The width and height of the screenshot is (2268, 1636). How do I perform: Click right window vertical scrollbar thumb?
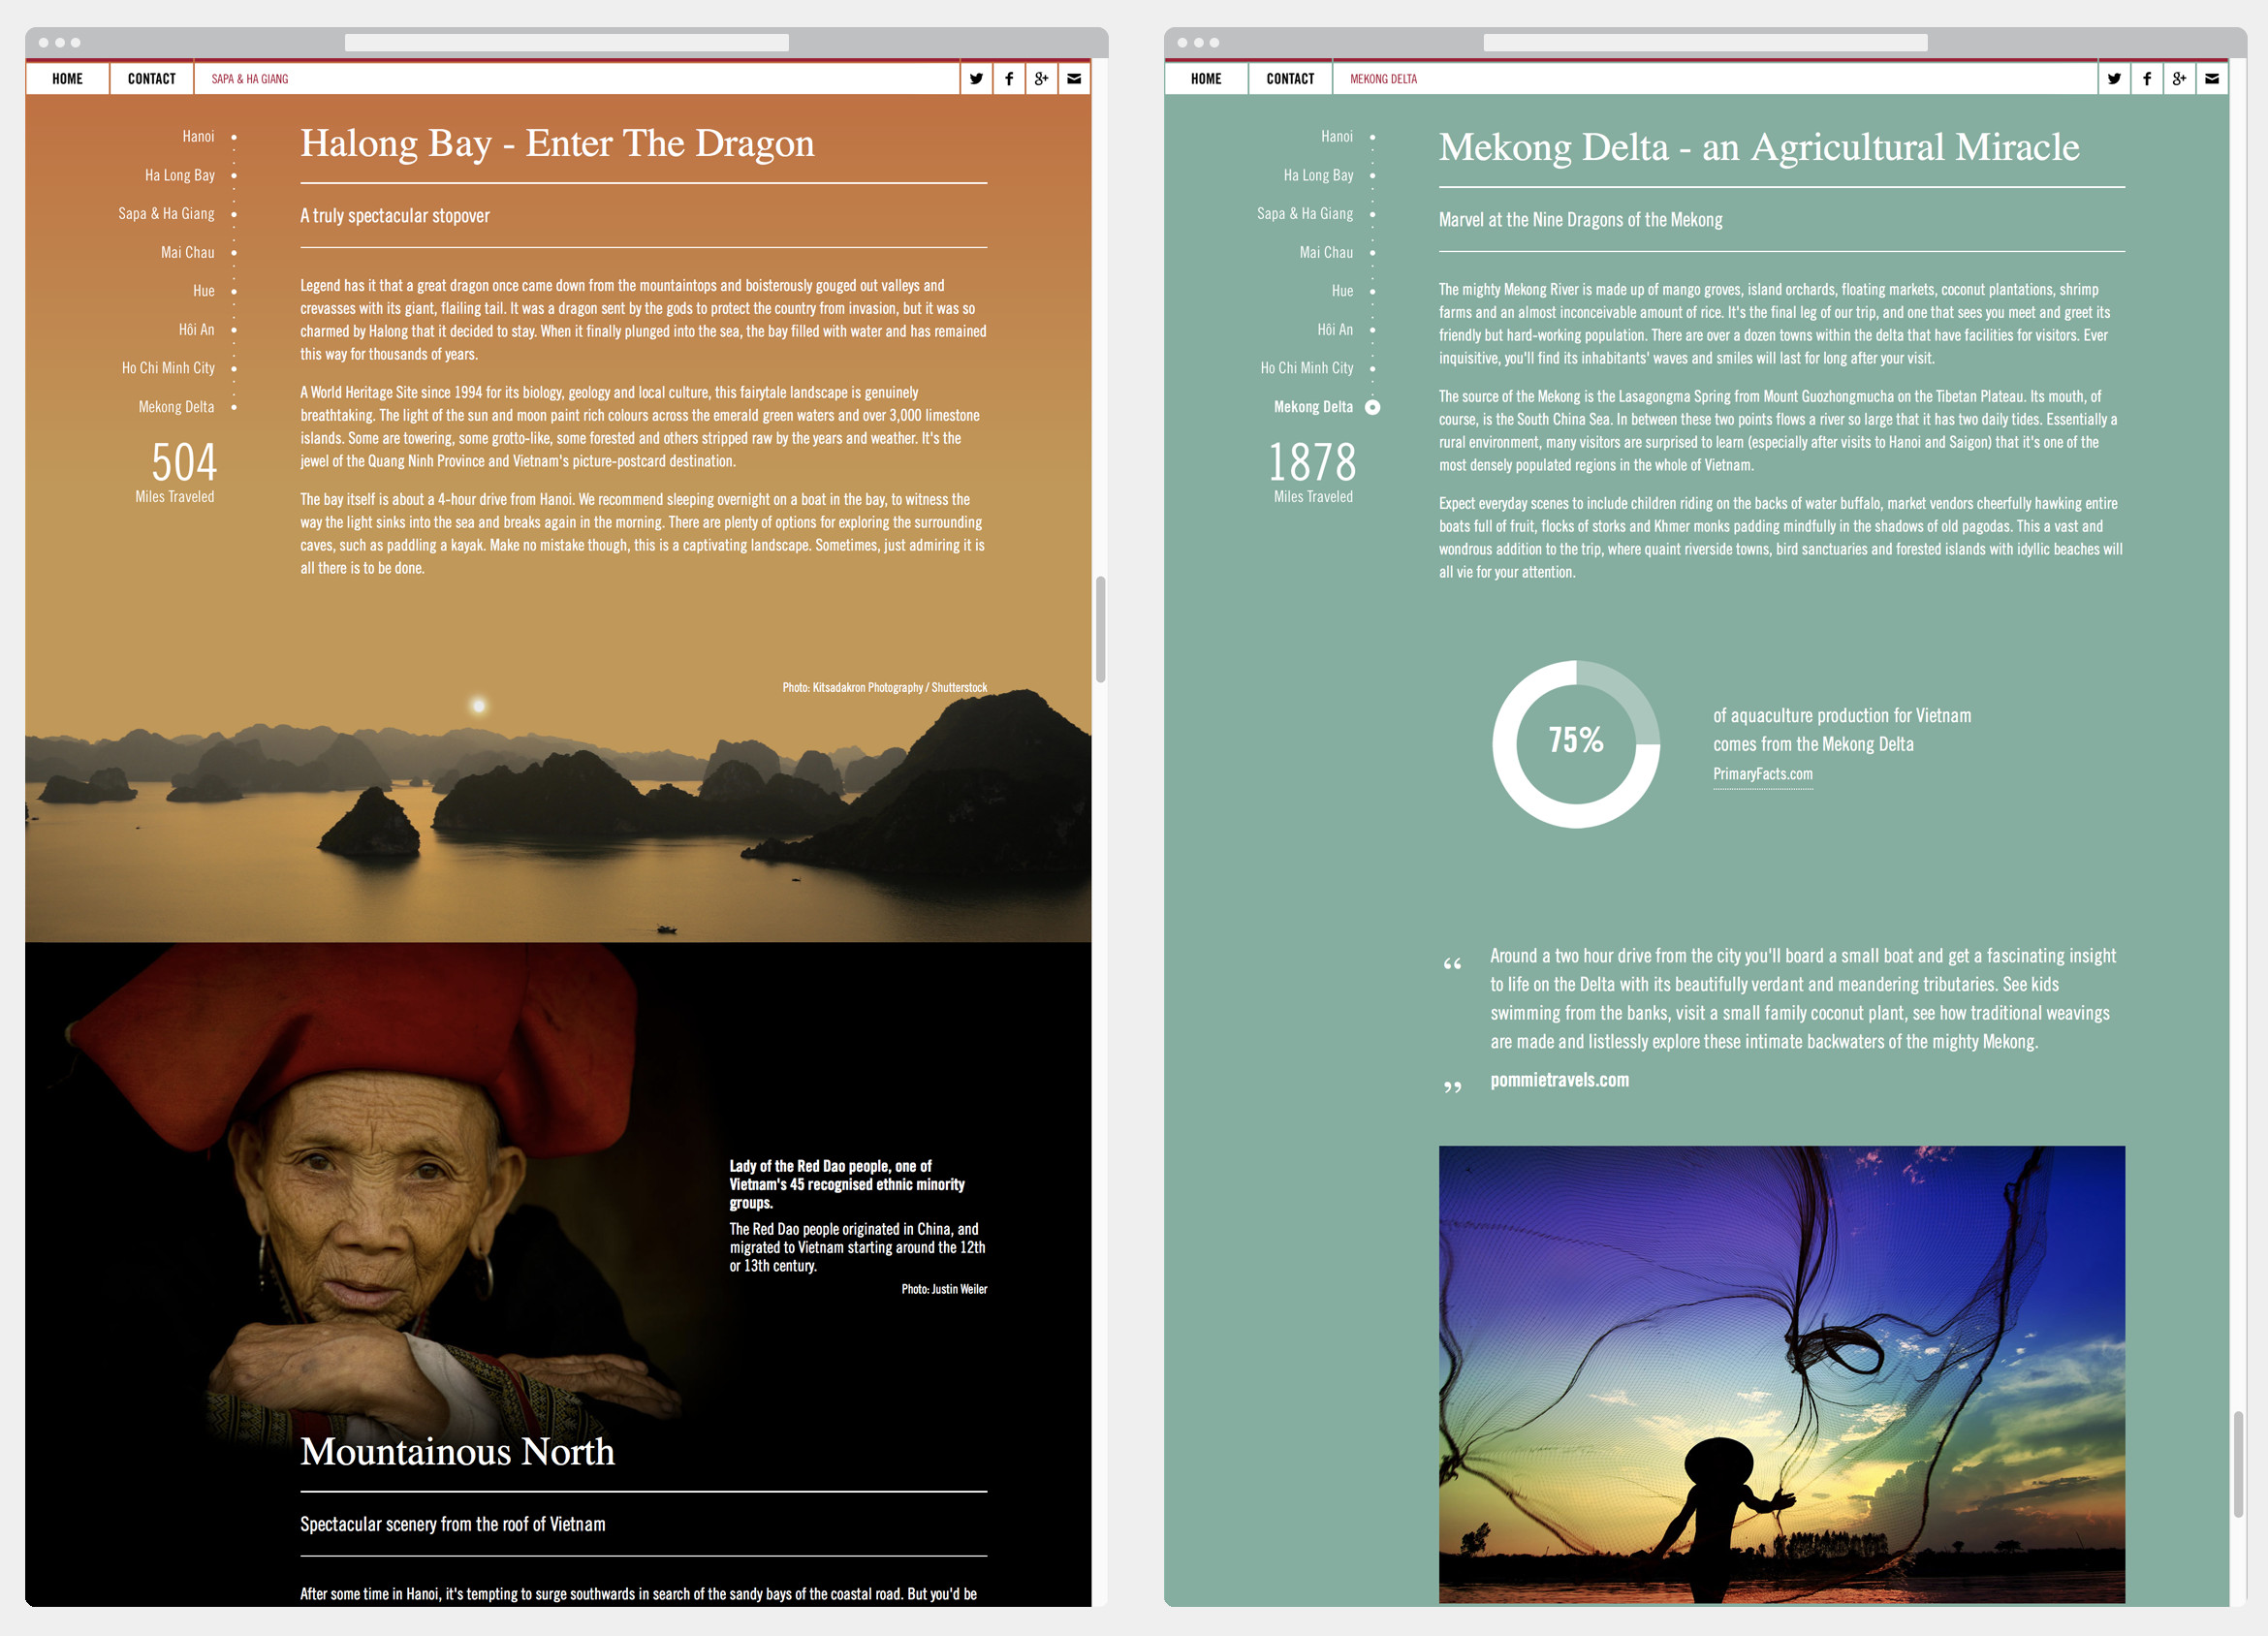pyautogui.click(x=2239, y=1464)
